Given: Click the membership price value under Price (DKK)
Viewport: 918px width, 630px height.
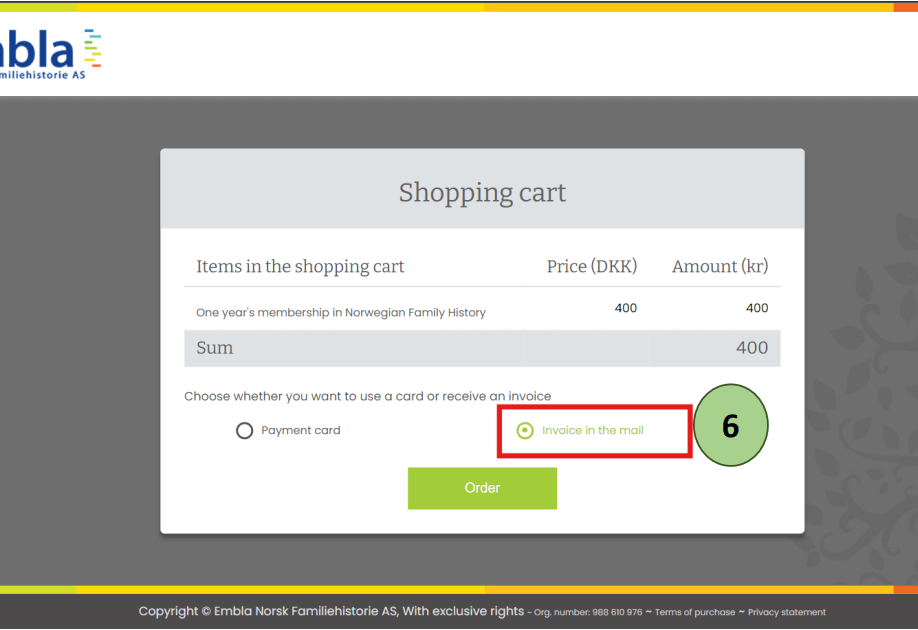Looking at the screenshot, I should pyautogui.click(x=625, y=308).
